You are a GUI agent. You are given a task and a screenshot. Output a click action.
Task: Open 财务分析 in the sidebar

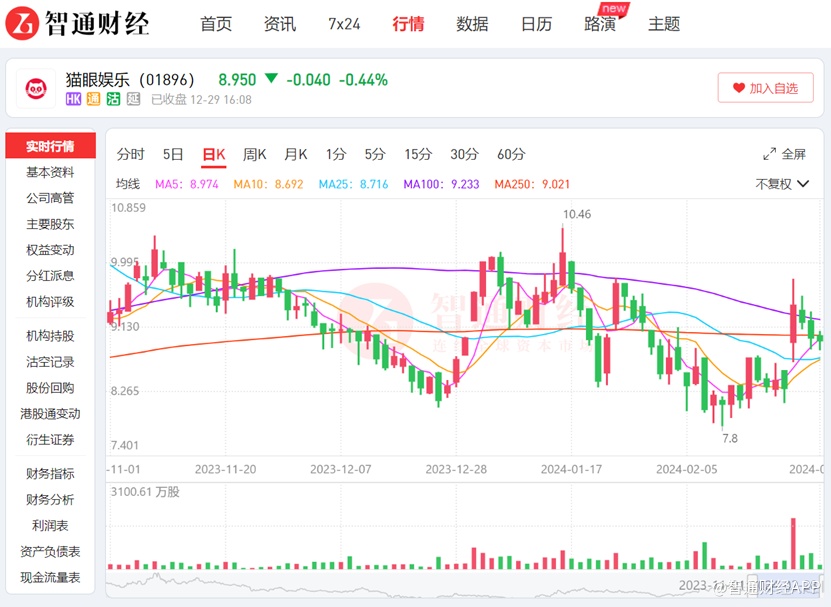50,500
